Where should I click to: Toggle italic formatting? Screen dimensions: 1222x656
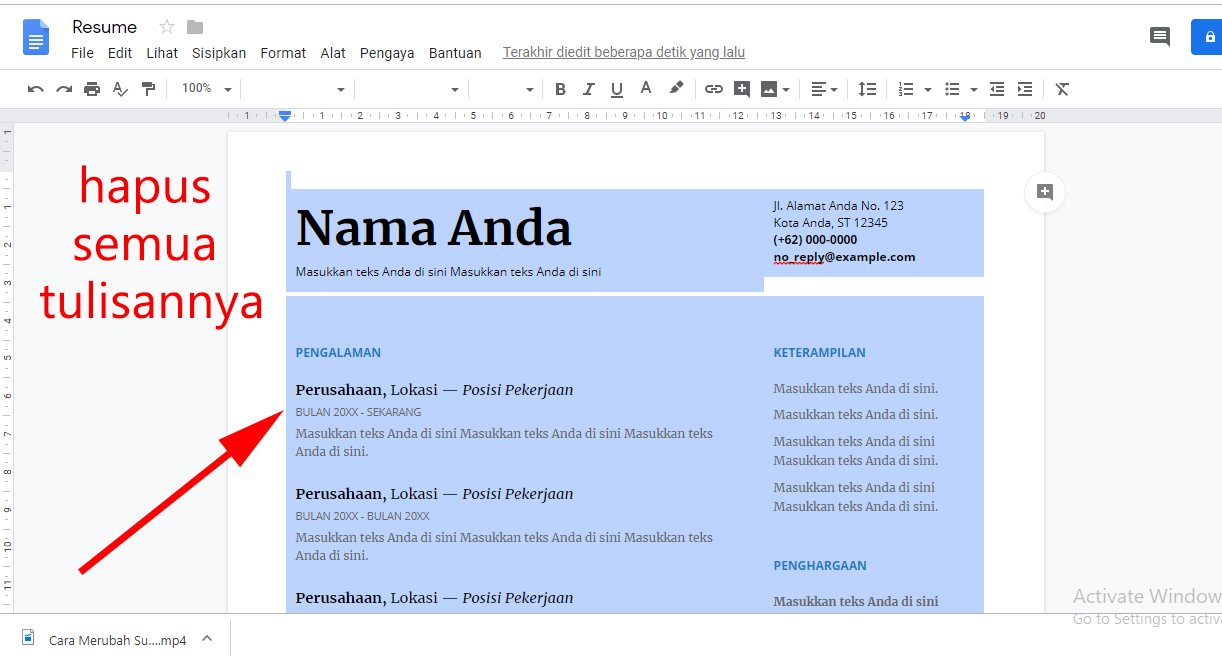pyautogui.click(x=589, y=89)
